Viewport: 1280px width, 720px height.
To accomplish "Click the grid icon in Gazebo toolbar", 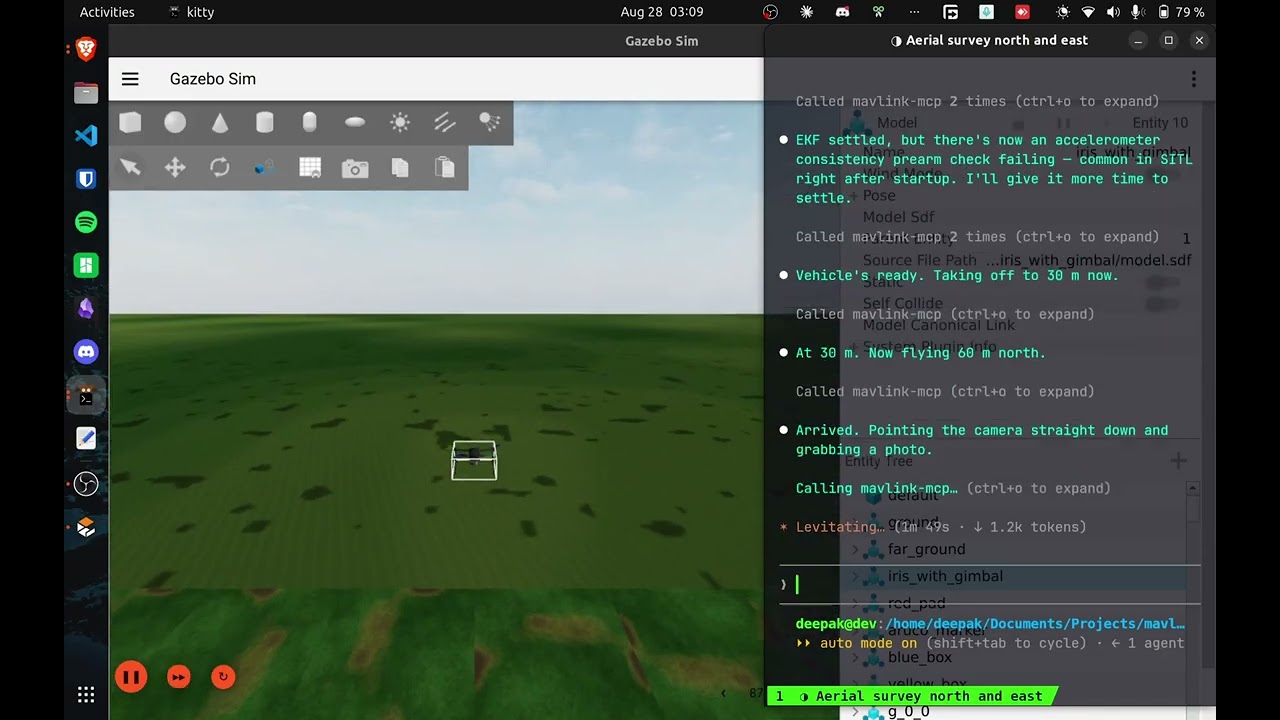I will tap(310, 167).
